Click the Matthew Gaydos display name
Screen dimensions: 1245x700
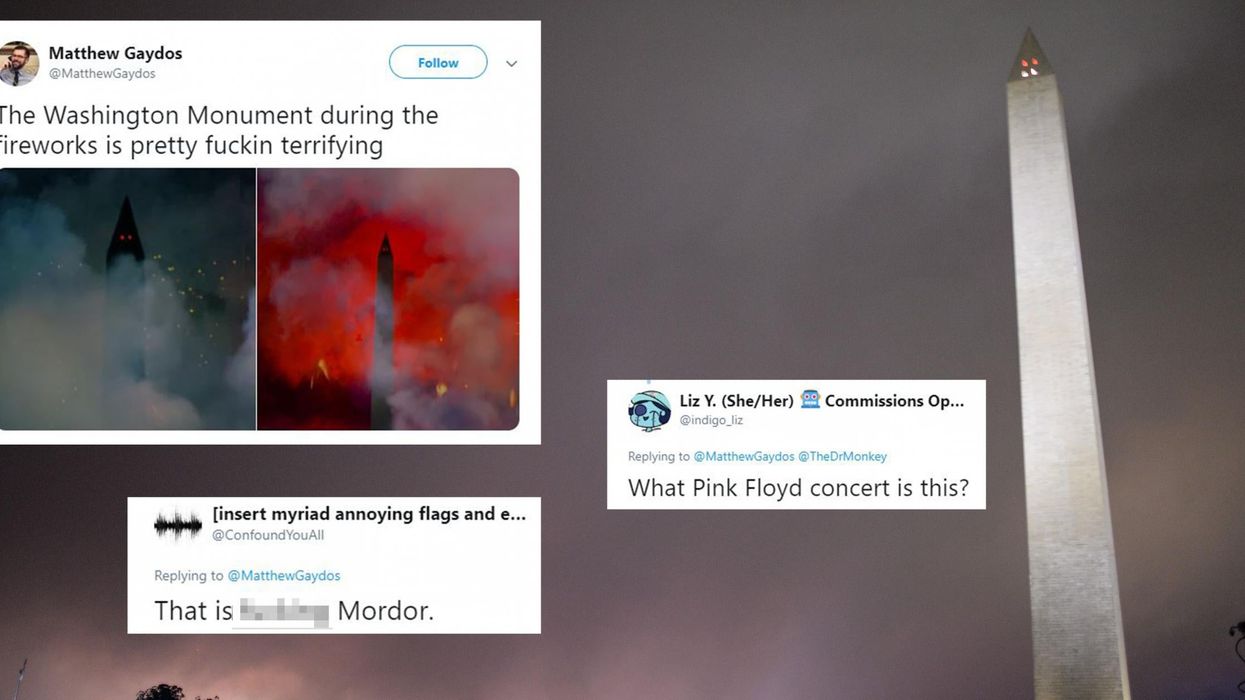115,53
